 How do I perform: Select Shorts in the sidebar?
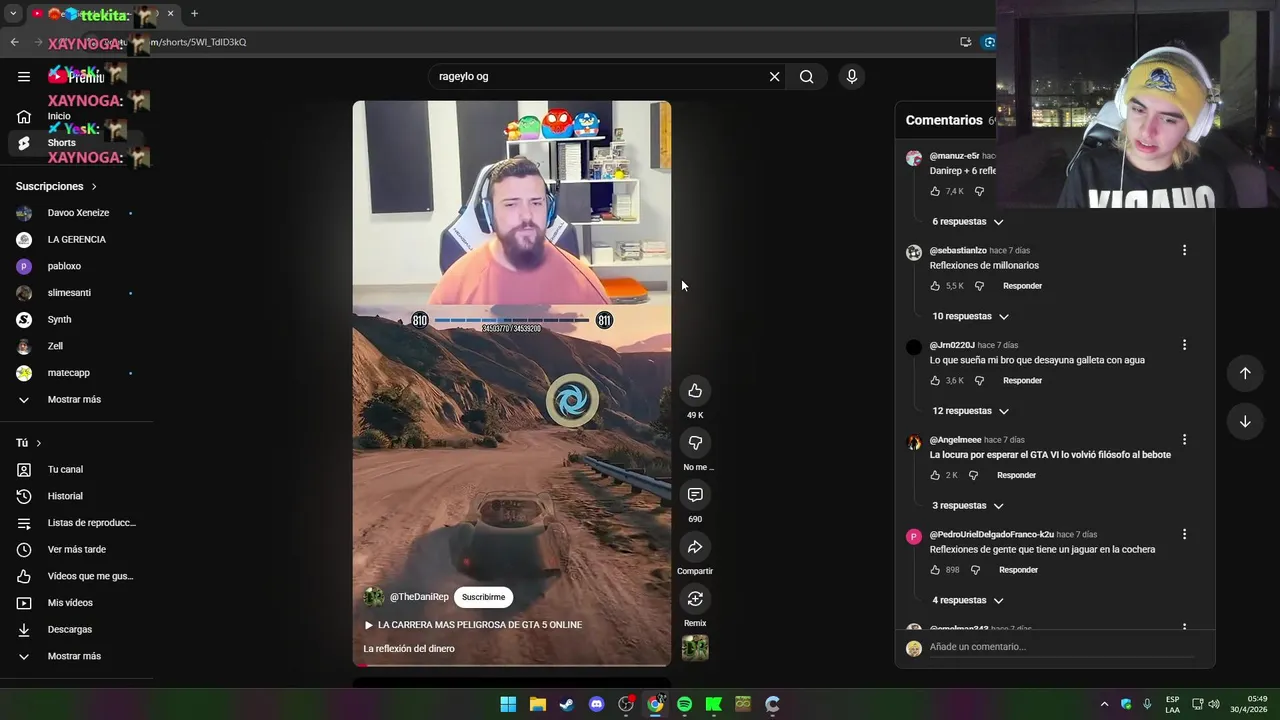point(76,143)
